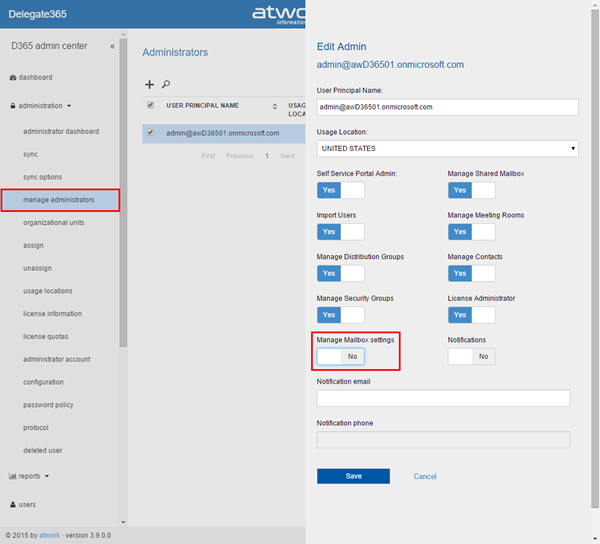Open license information menu item
600x544 pixels.
tap(52, 314)
